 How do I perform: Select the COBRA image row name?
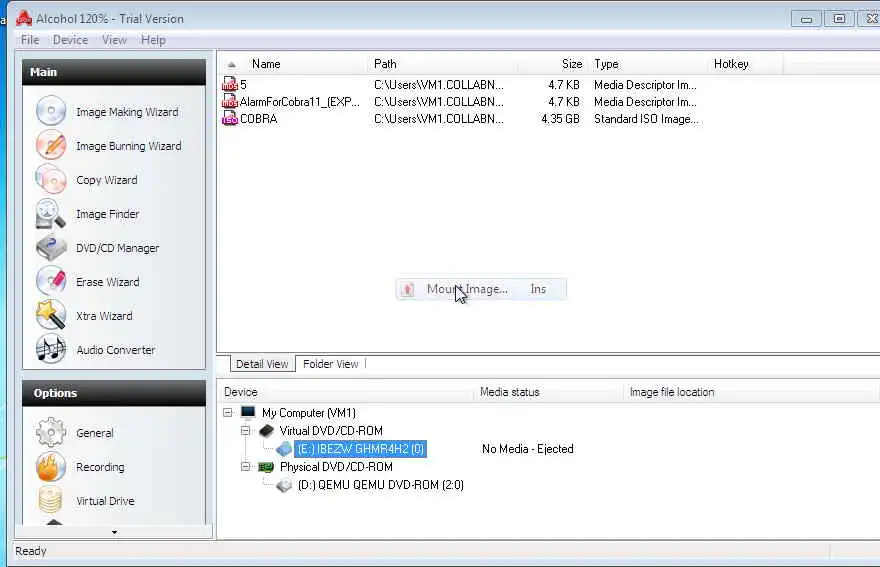pyautogui.click(x=259, y=119)
